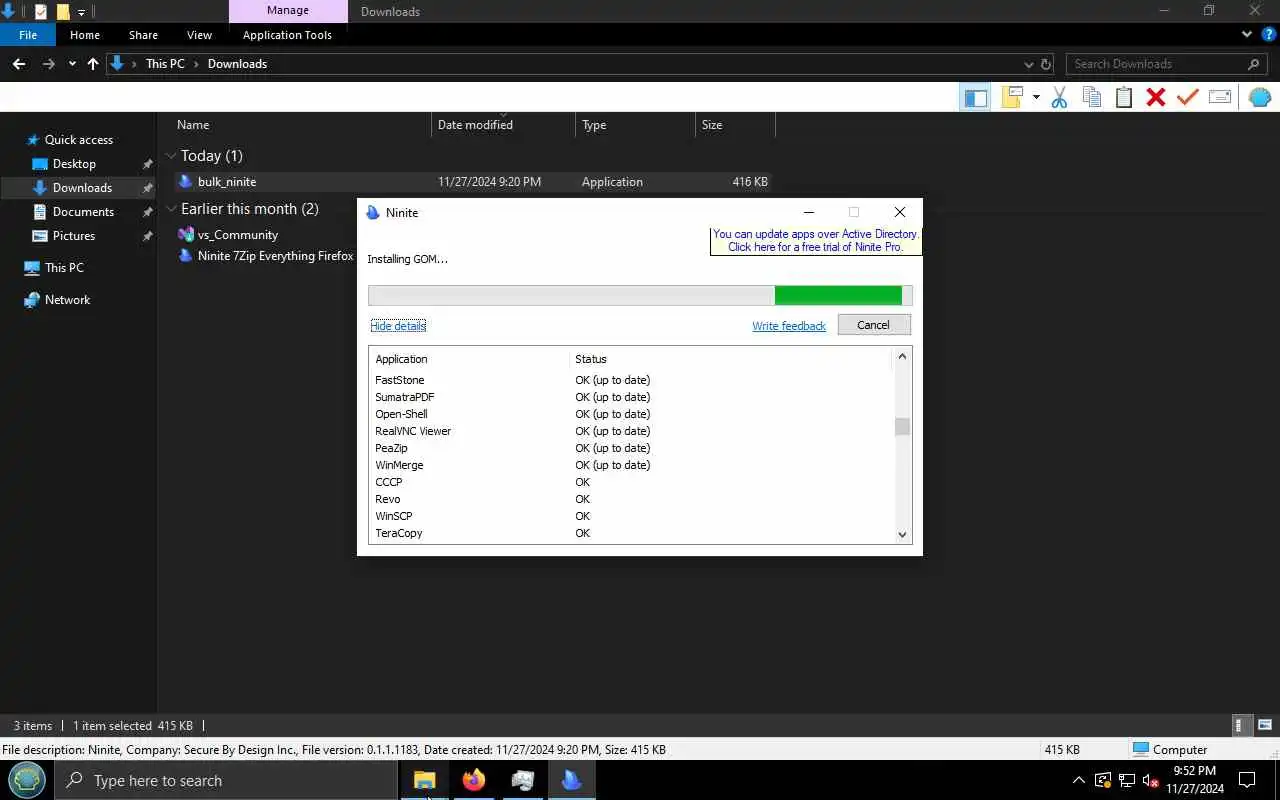Switch to the Home ribbon tab
The height and width of the screenshot is (800, 1280).
pyautogui.click(x=85, y=35)
